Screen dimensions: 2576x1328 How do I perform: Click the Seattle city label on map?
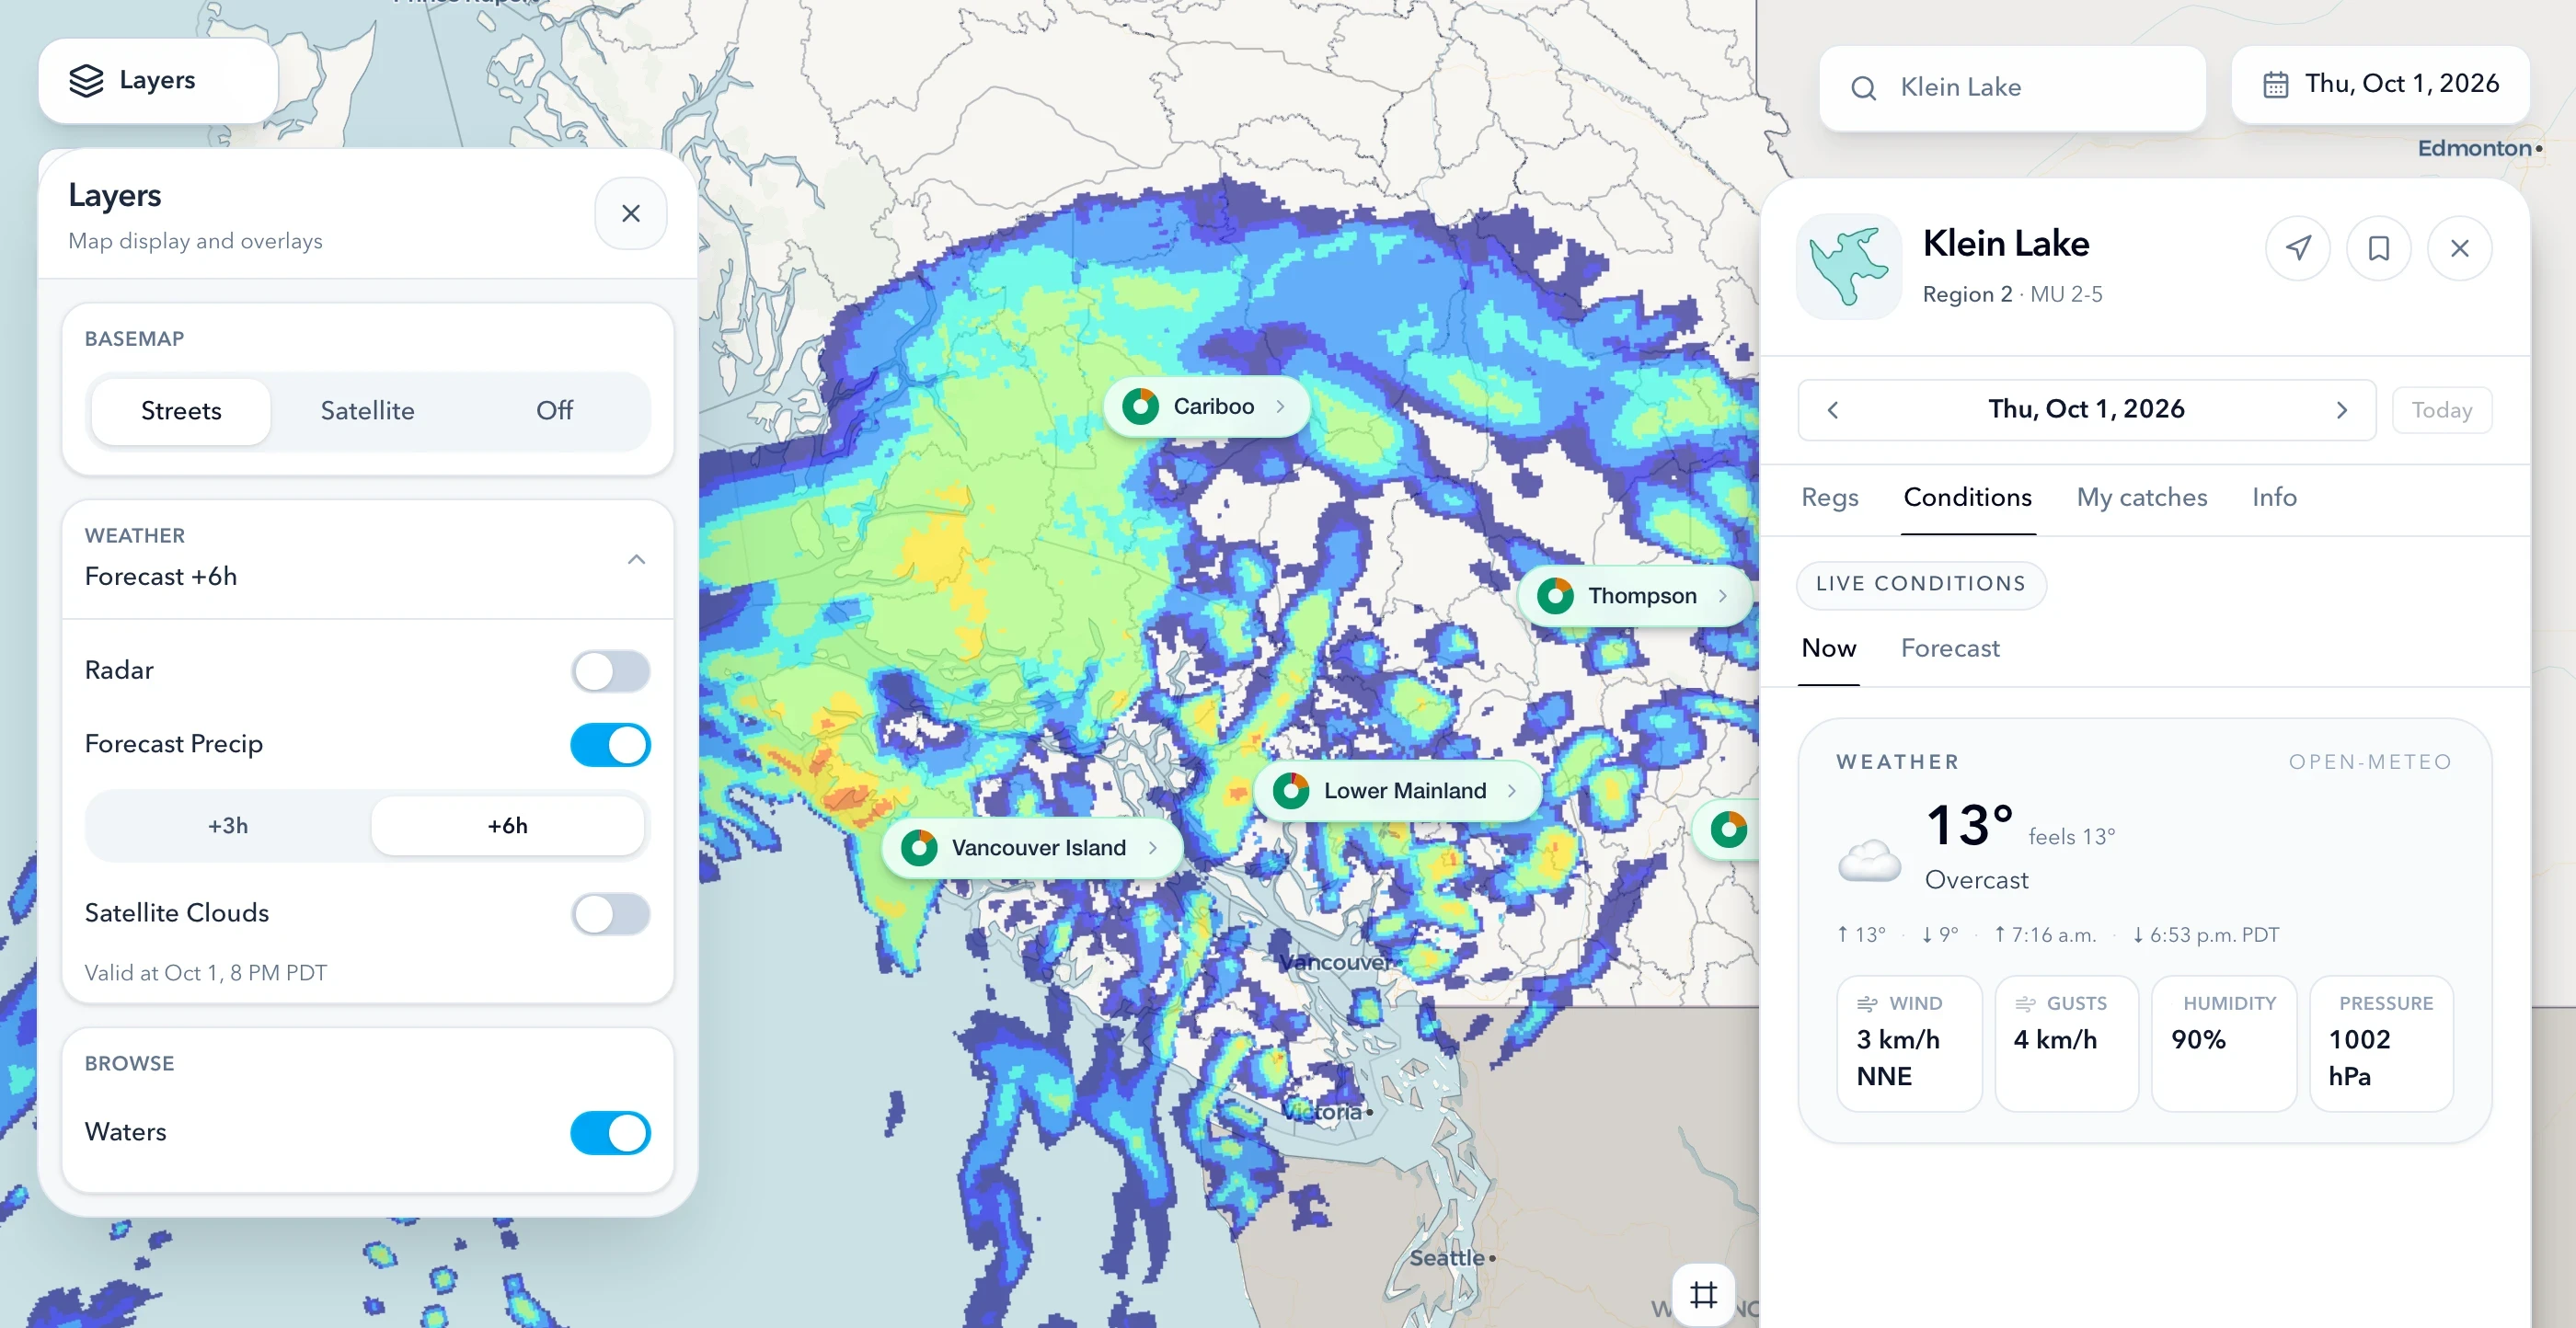1447,1258
